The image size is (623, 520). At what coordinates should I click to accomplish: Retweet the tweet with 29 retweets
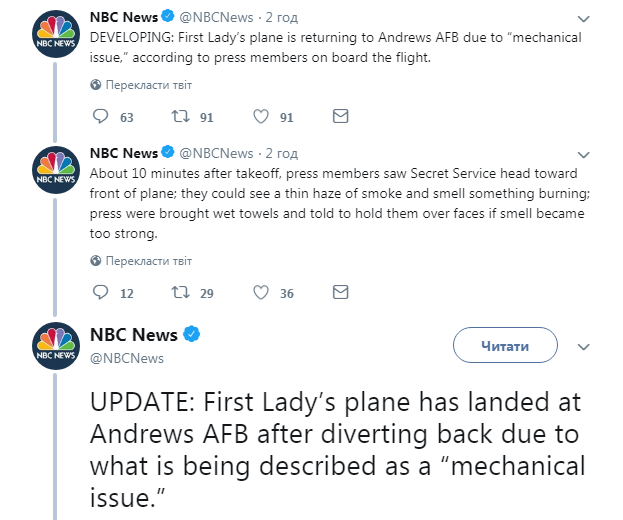click(180, 293)
